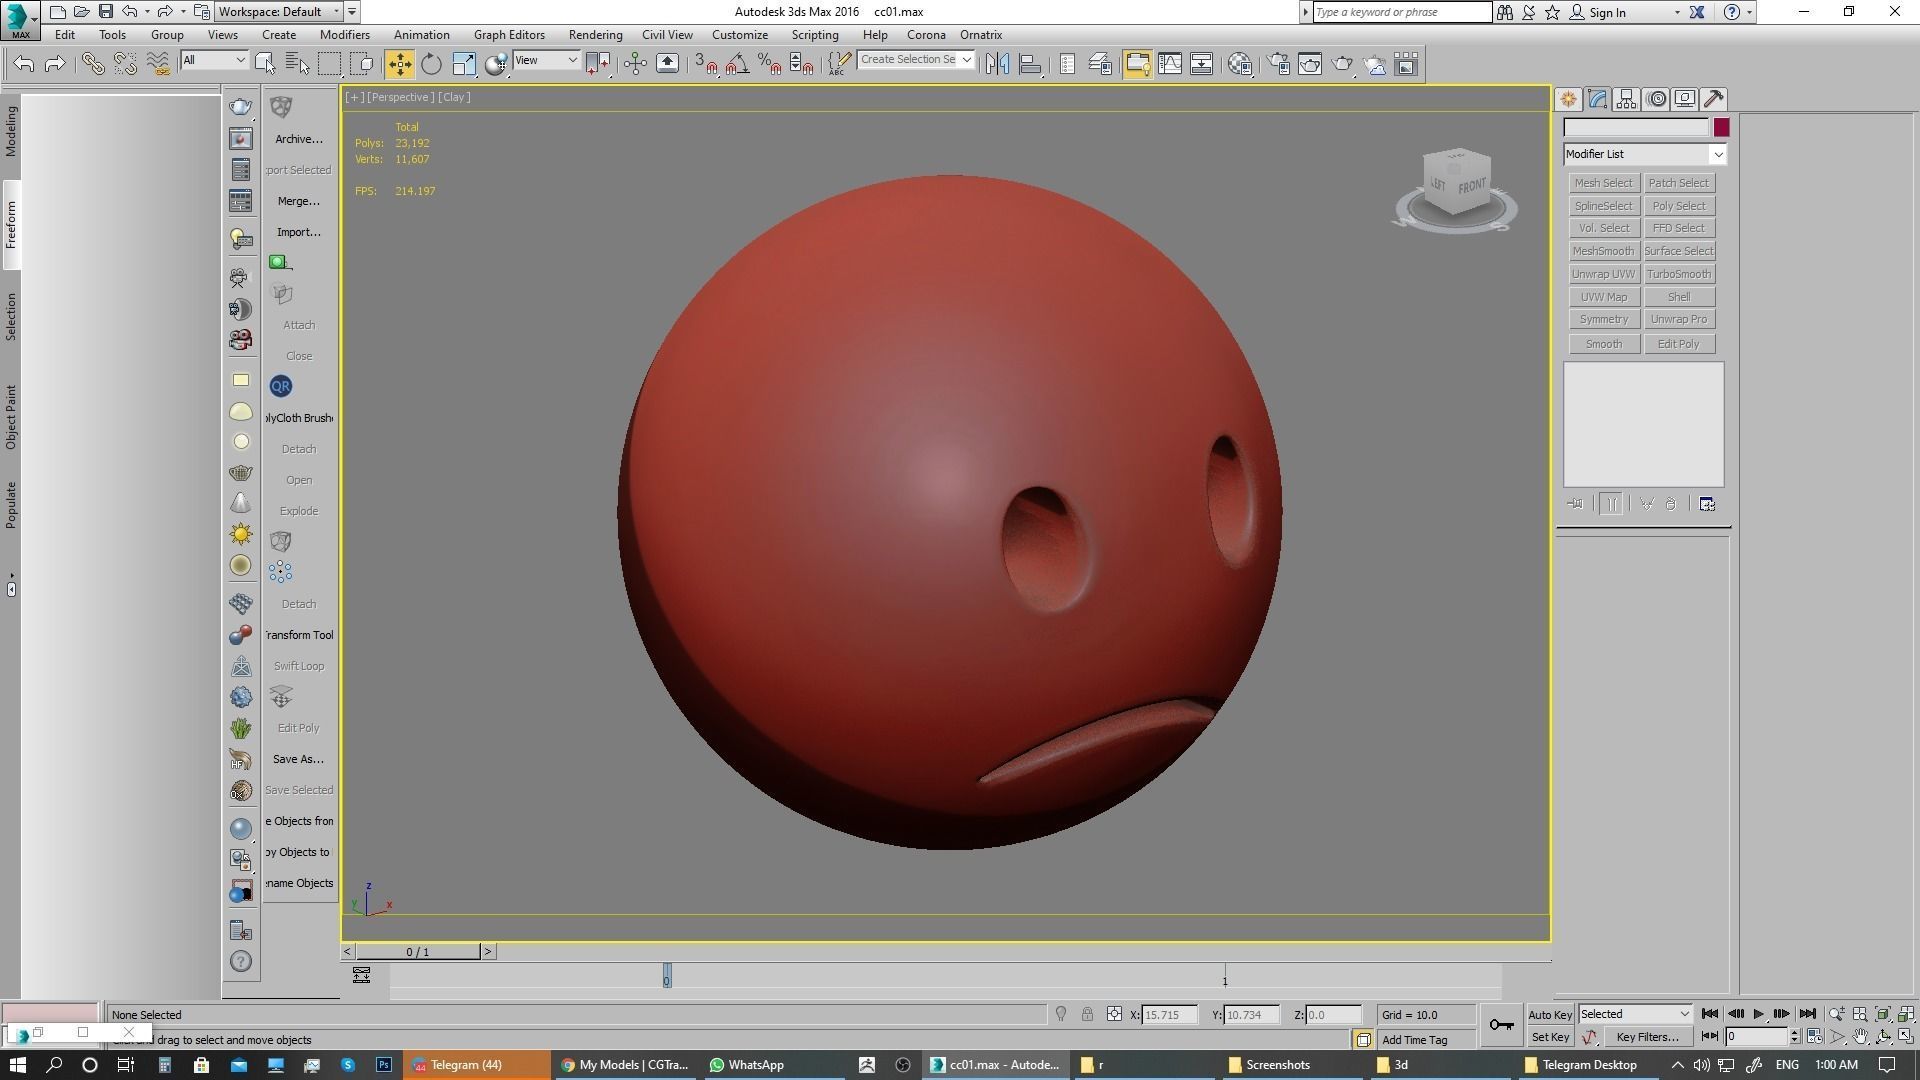The height and width of the screenshot is (1080, 1920).
Task: Click the Edit Poly modifier button
Action: coord(1679,344)
